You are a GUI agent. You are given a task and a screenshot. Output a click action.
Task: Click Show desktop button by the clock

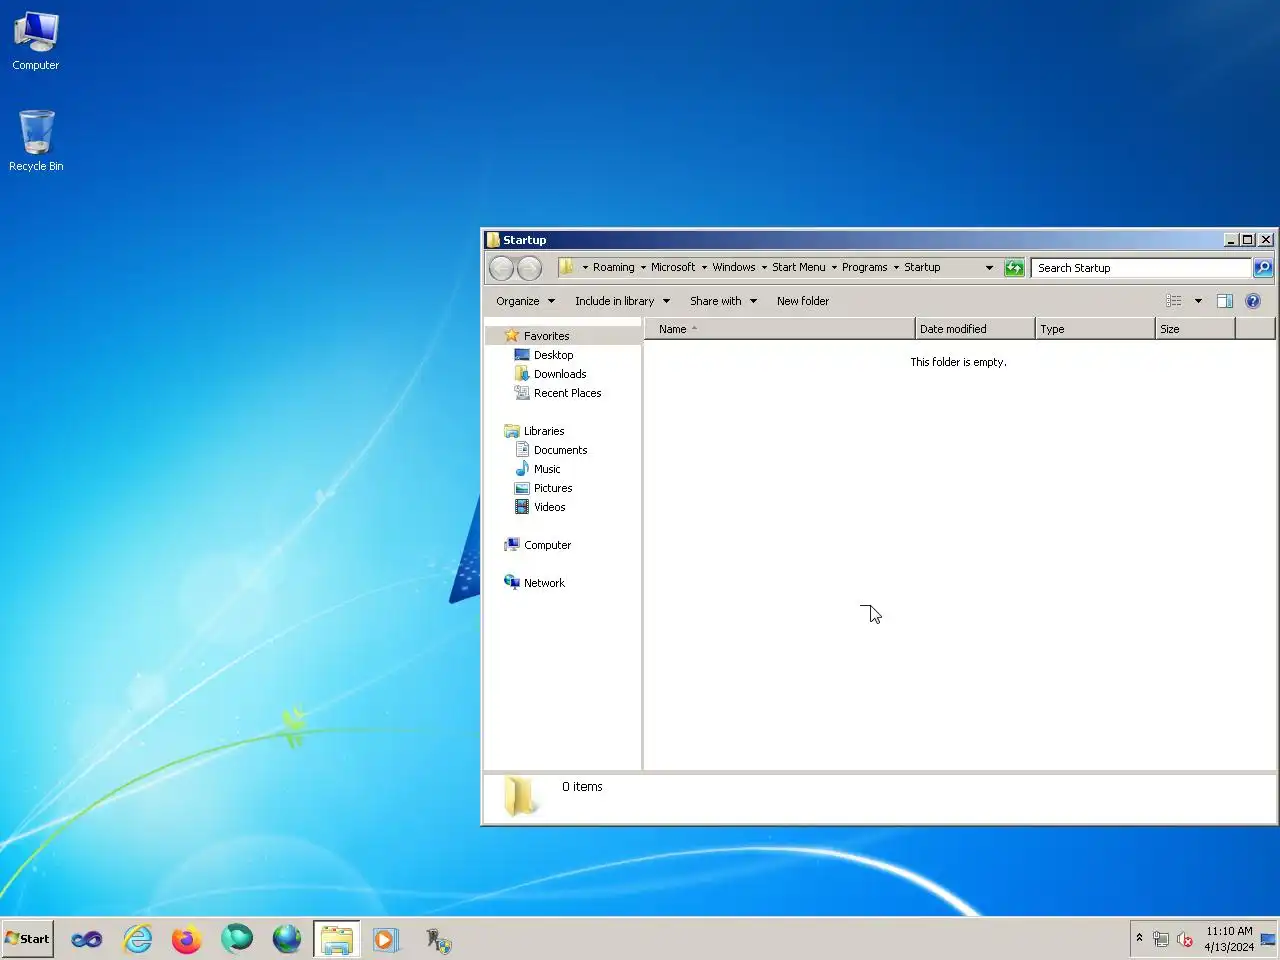[1268, 939]
